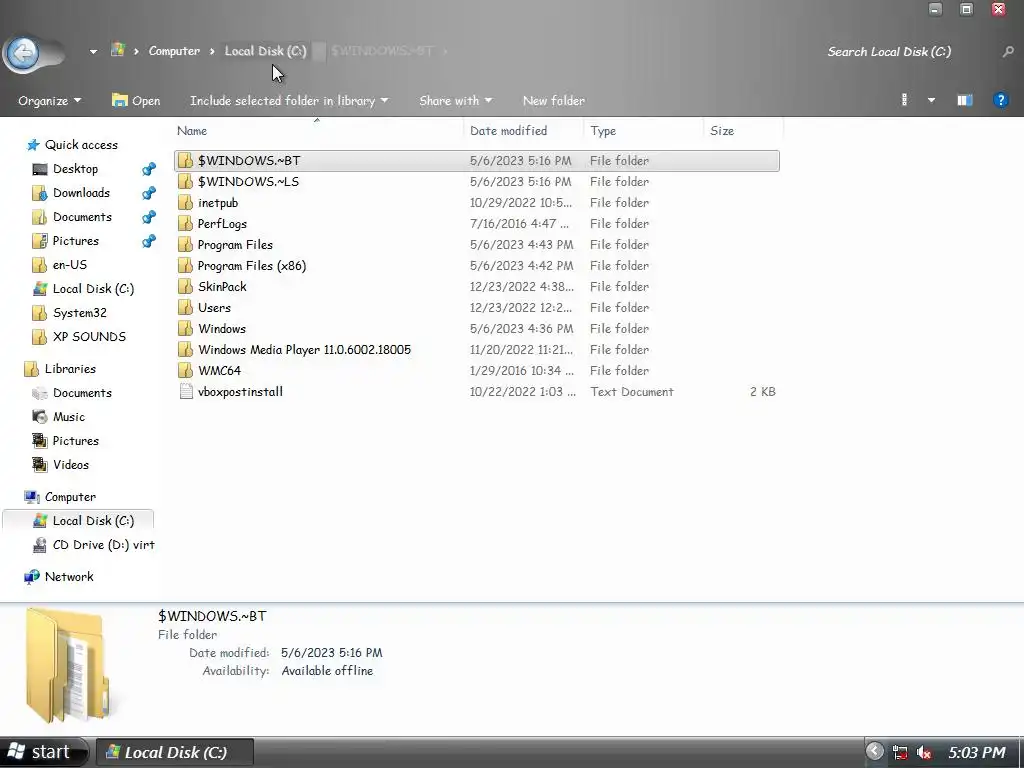
Task: Click the Open toolbar button
Action: (x=136, y=101)
